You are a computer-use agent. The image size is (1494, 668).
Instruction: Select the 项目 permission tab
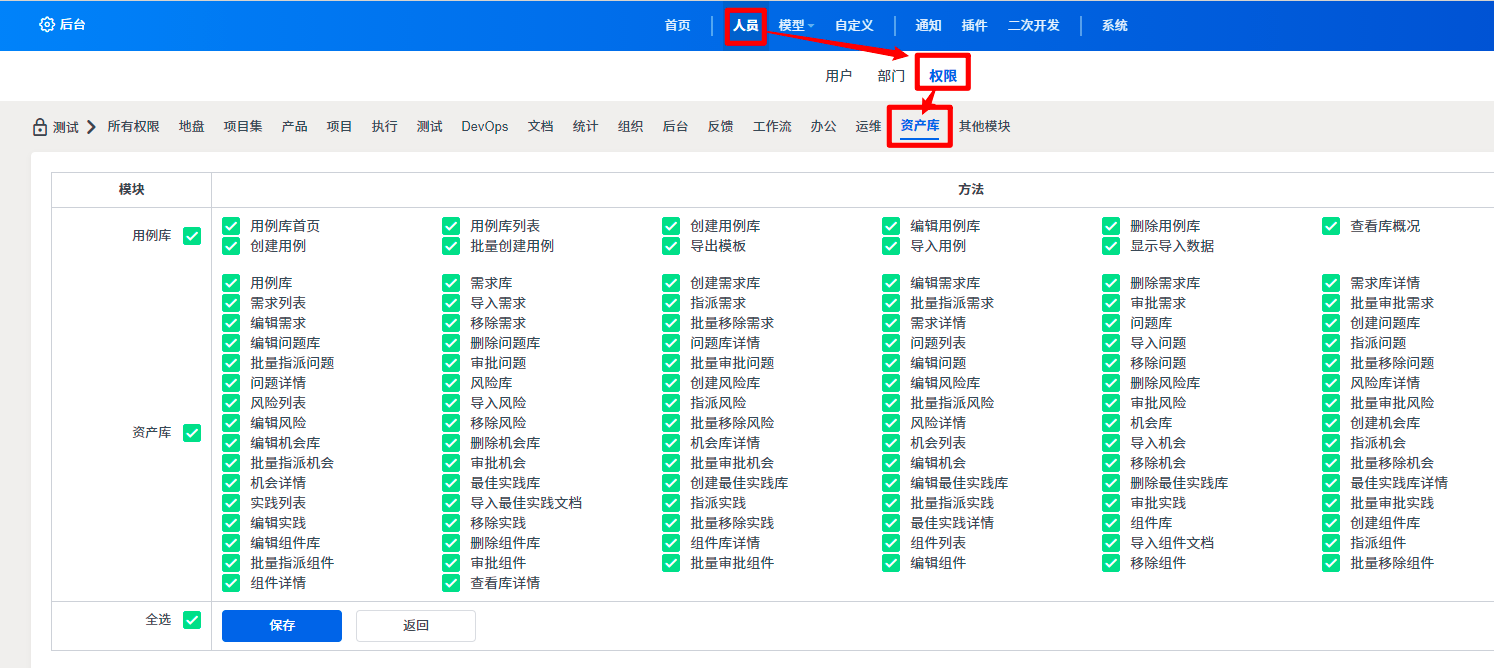coord(340,127)
